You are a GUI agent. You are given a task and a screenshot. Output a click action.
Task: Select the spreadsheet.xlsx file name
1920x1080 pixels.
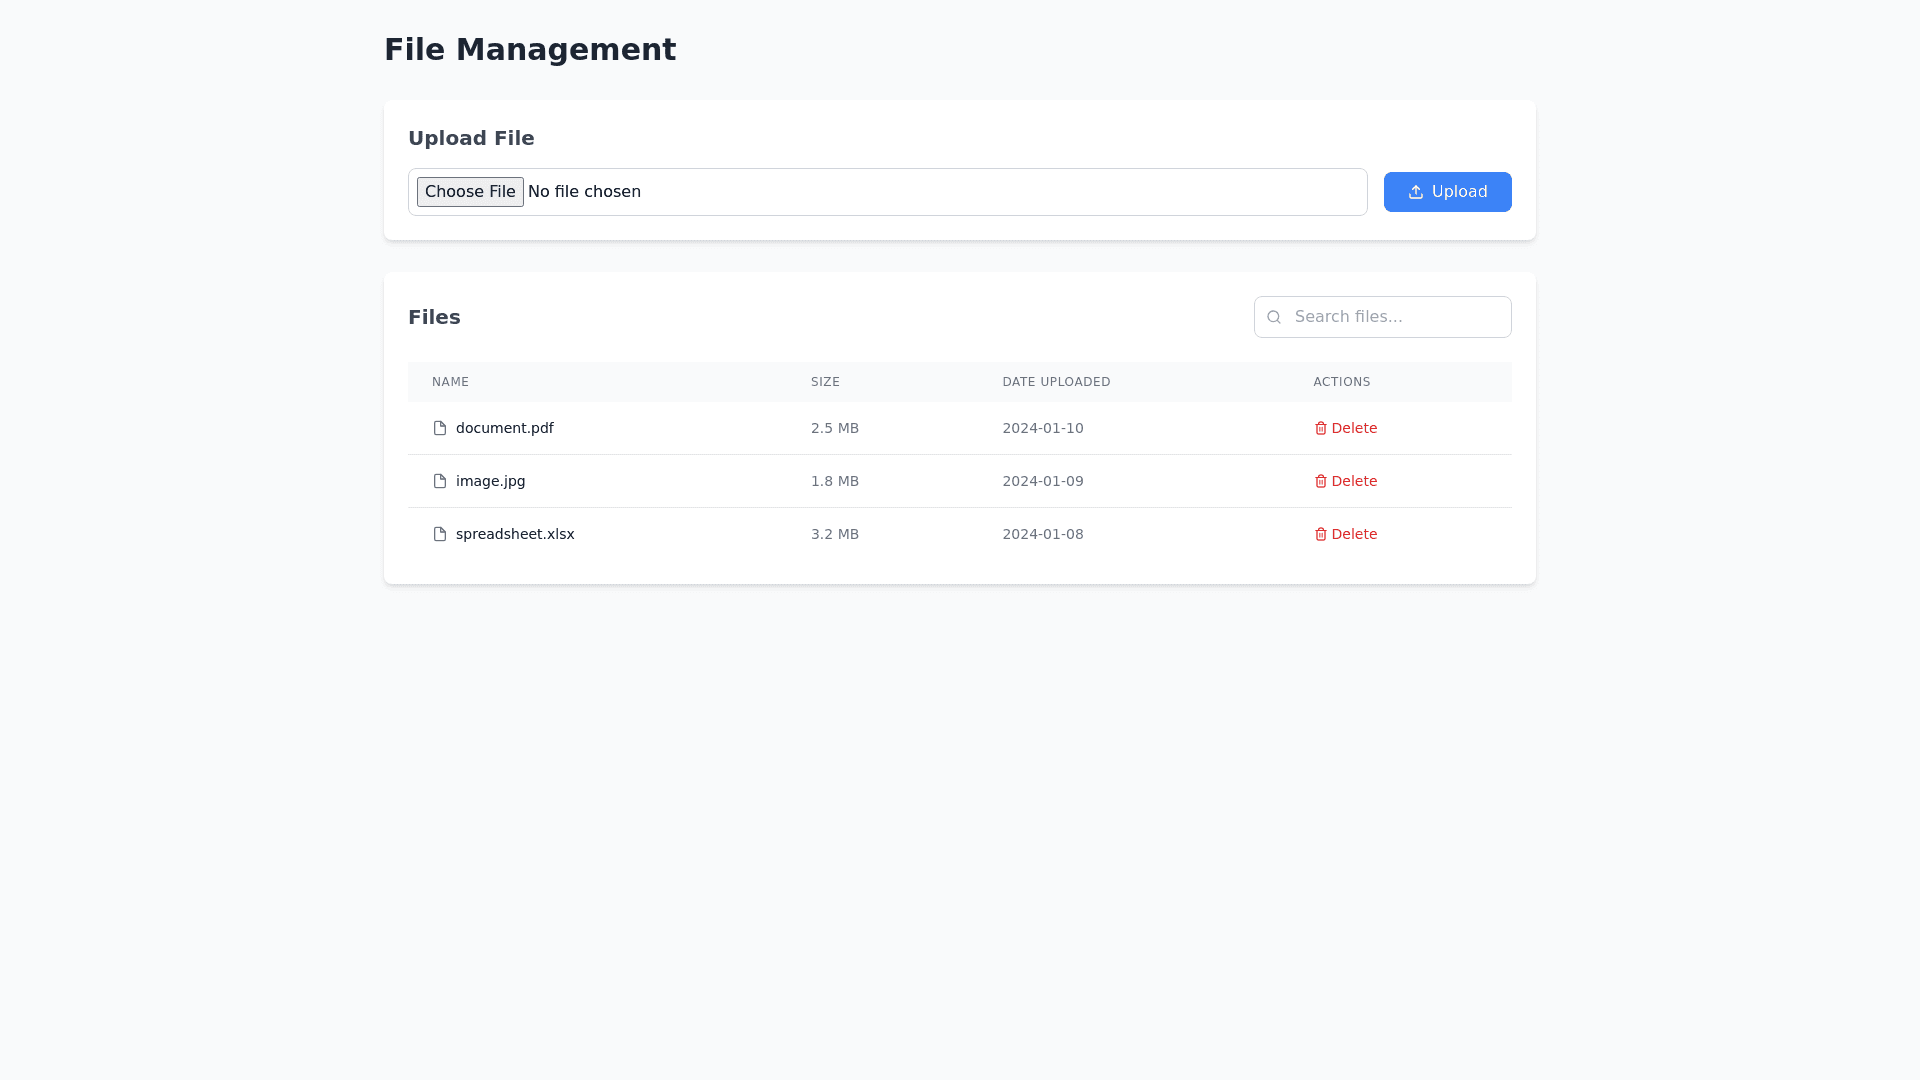point(515,534)
